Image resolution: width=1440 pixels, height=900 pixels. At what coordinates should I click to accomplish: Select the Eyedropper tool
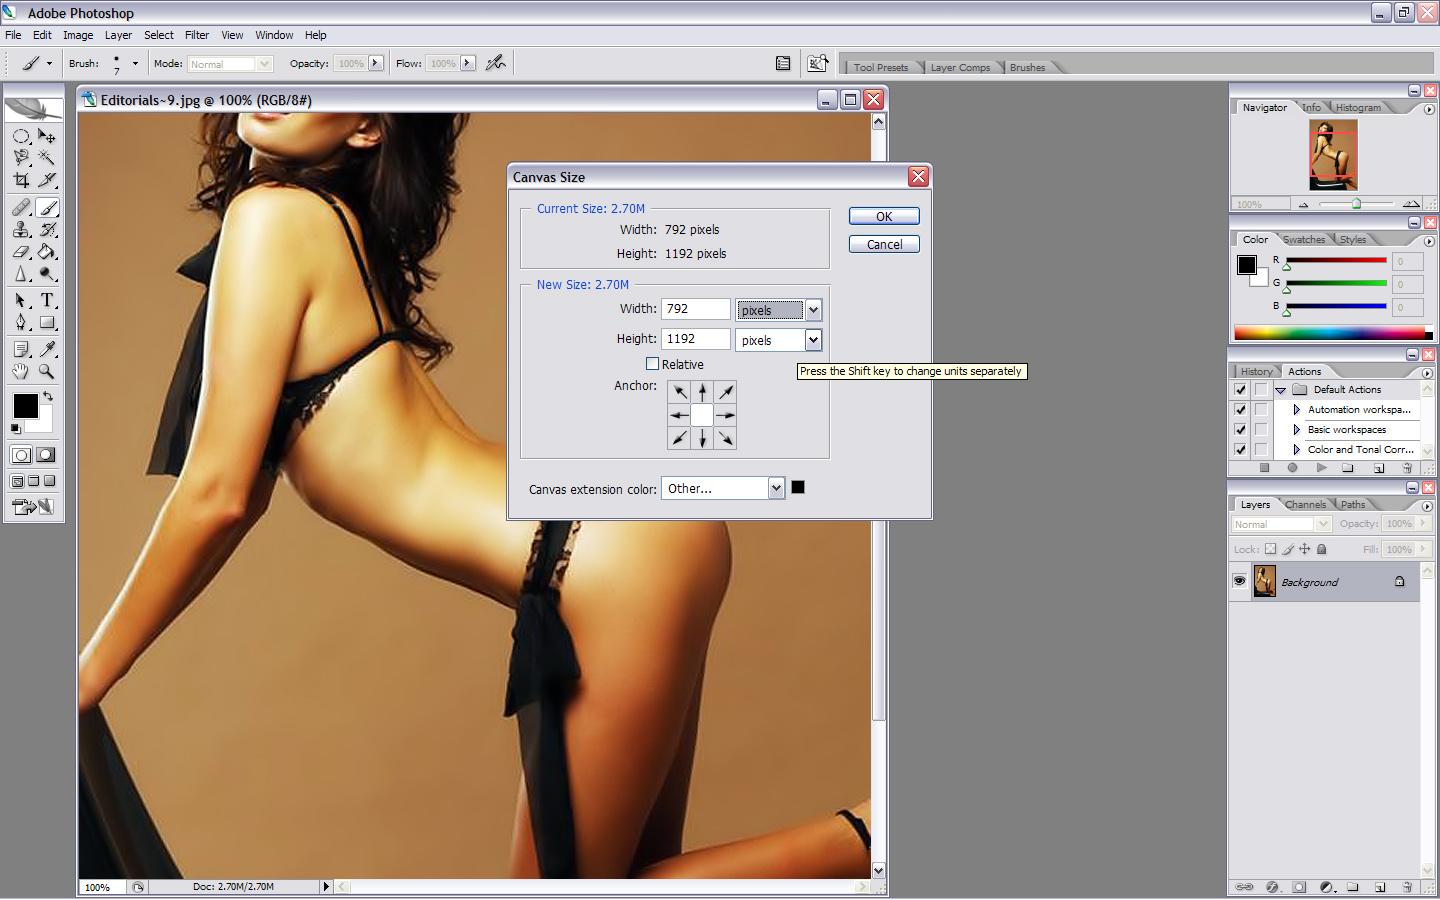coord(47,349)
